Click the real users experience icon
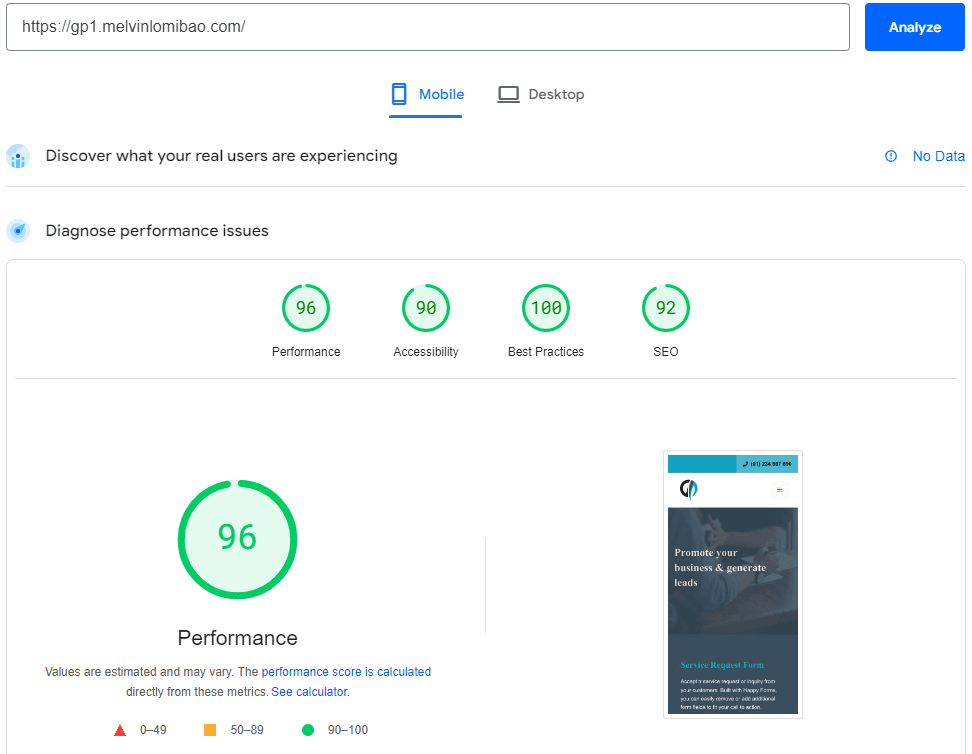The width and height of the screenshot is (972, 754). point(18,157)
